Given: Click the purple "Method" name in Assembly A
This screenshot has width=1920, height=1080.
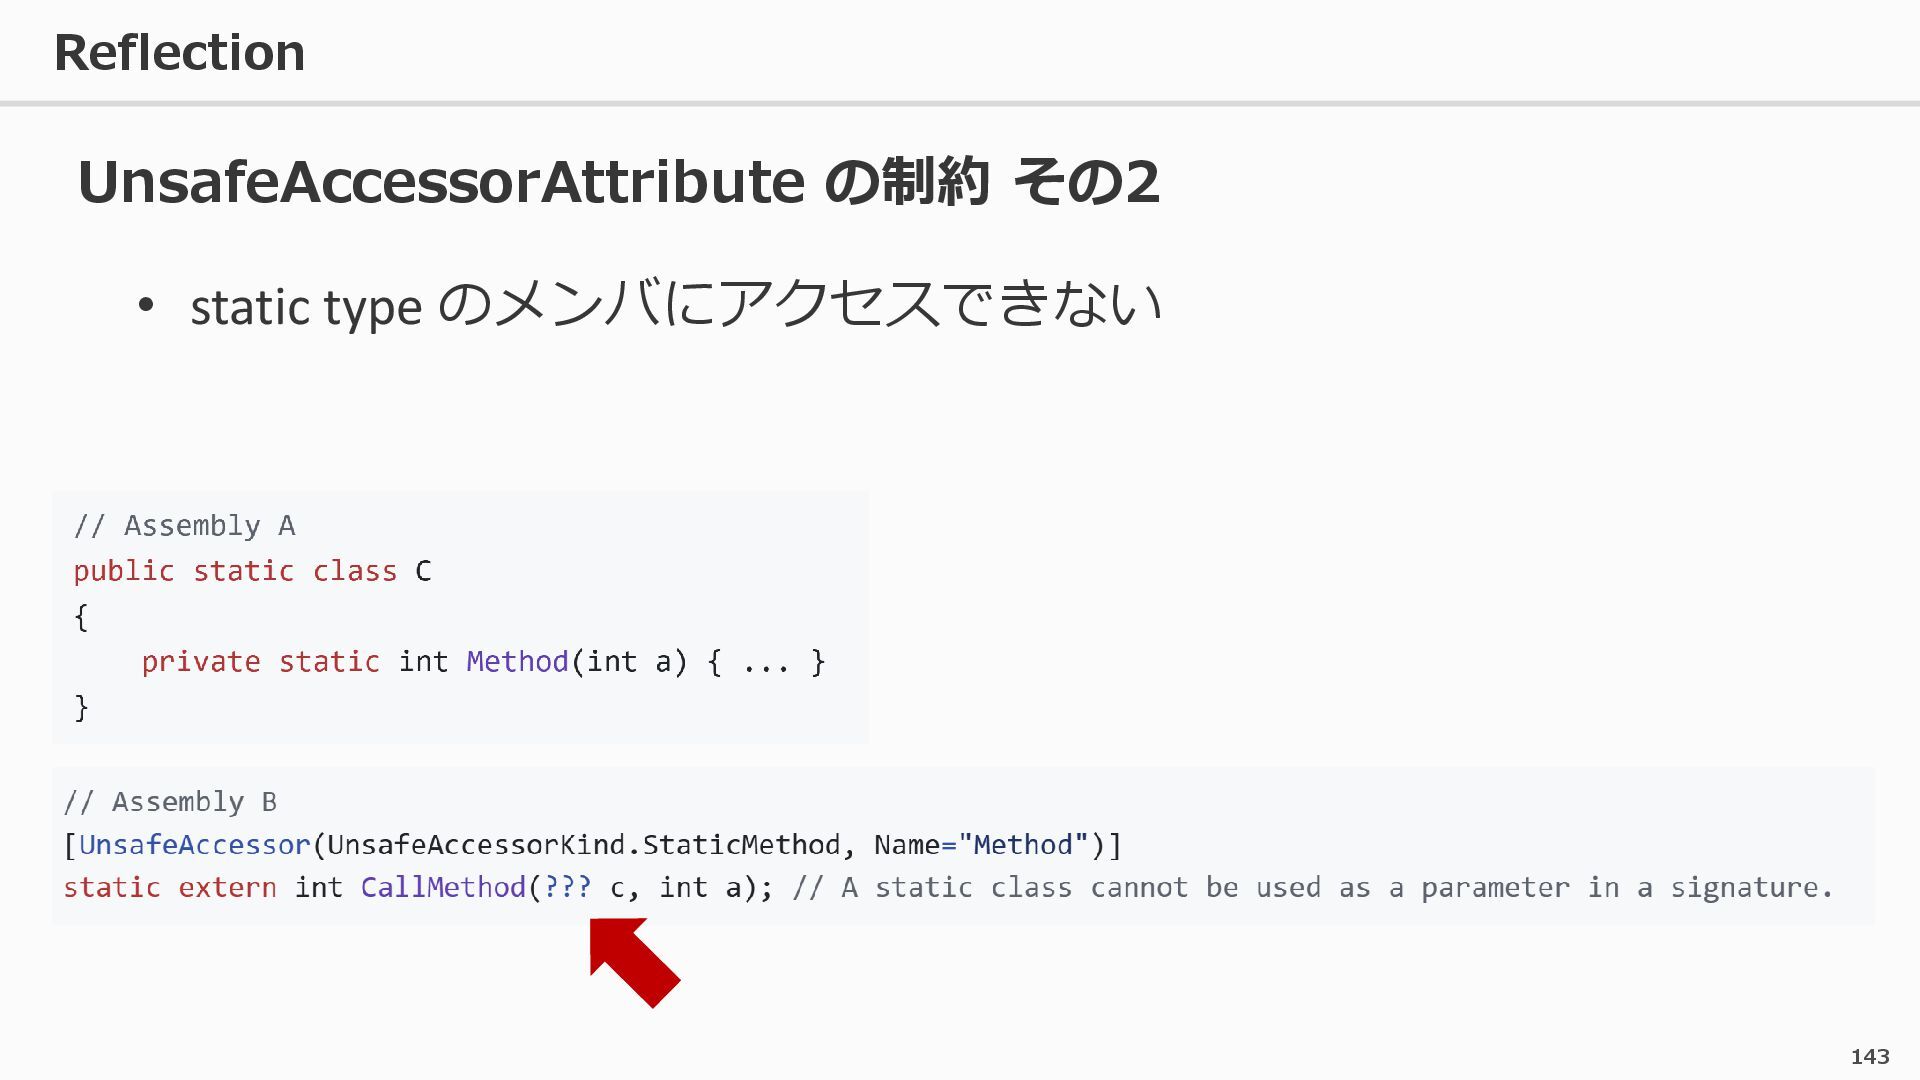Looking at the screenshot, I should [517, 662].
